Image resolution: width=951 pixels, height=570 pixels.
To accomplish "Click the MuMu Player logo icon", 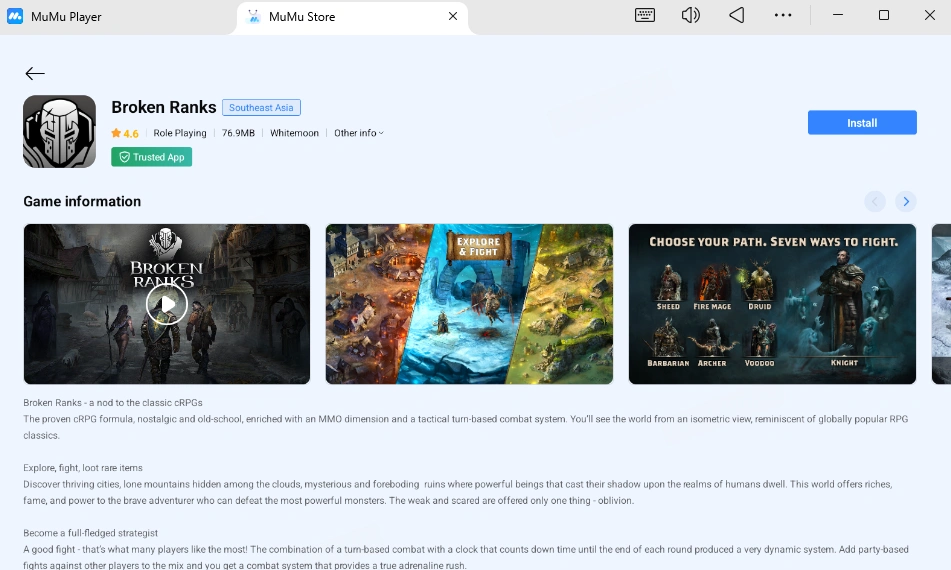I will coord(15,16).
